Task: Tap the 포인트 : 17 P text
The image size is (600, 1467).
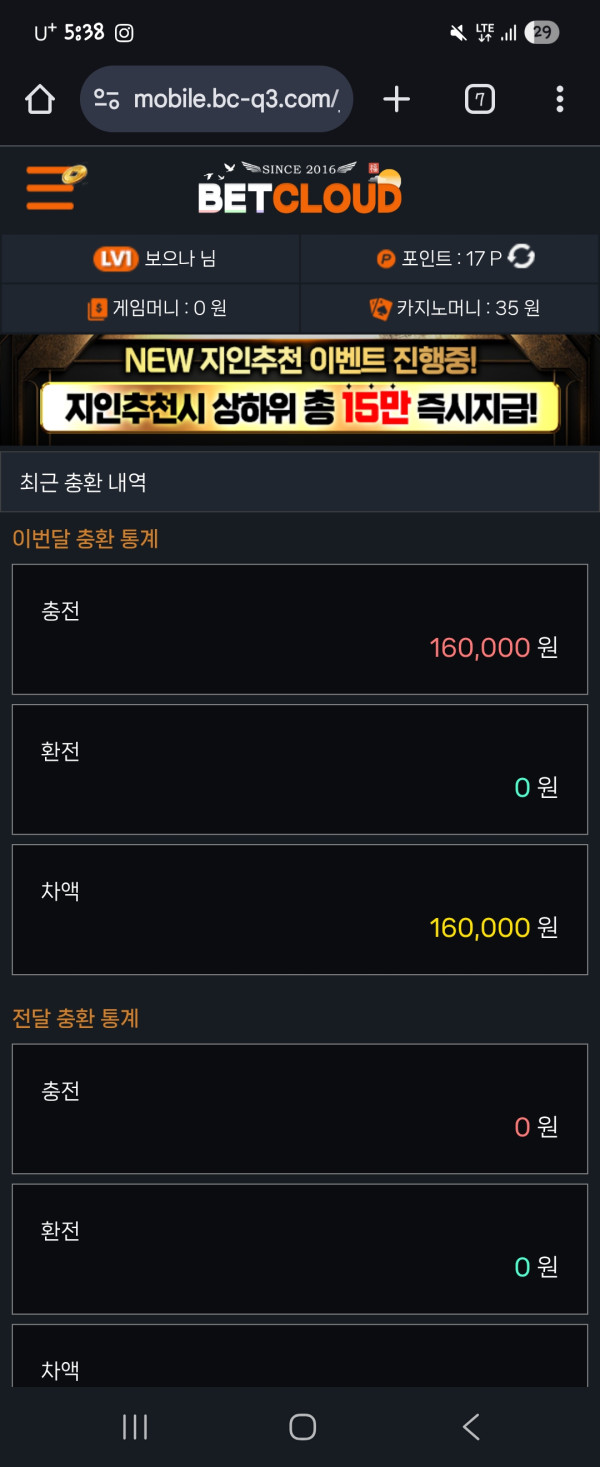Action: [451, 259]
